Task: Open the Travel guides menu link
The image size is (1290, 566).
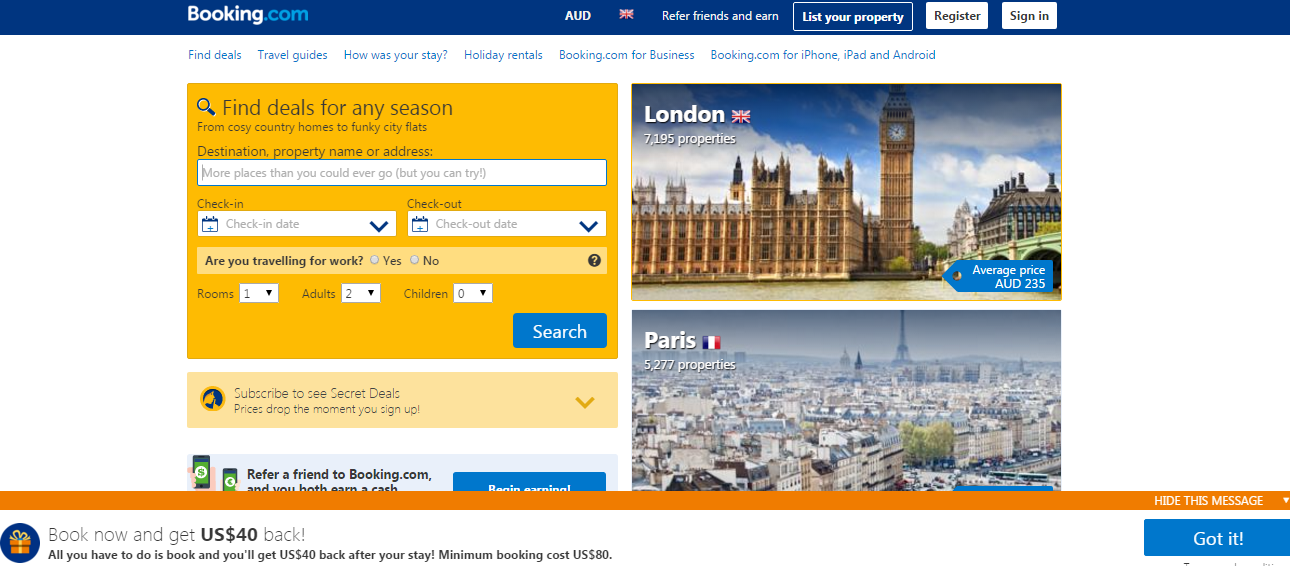Action: coord(292,55)
